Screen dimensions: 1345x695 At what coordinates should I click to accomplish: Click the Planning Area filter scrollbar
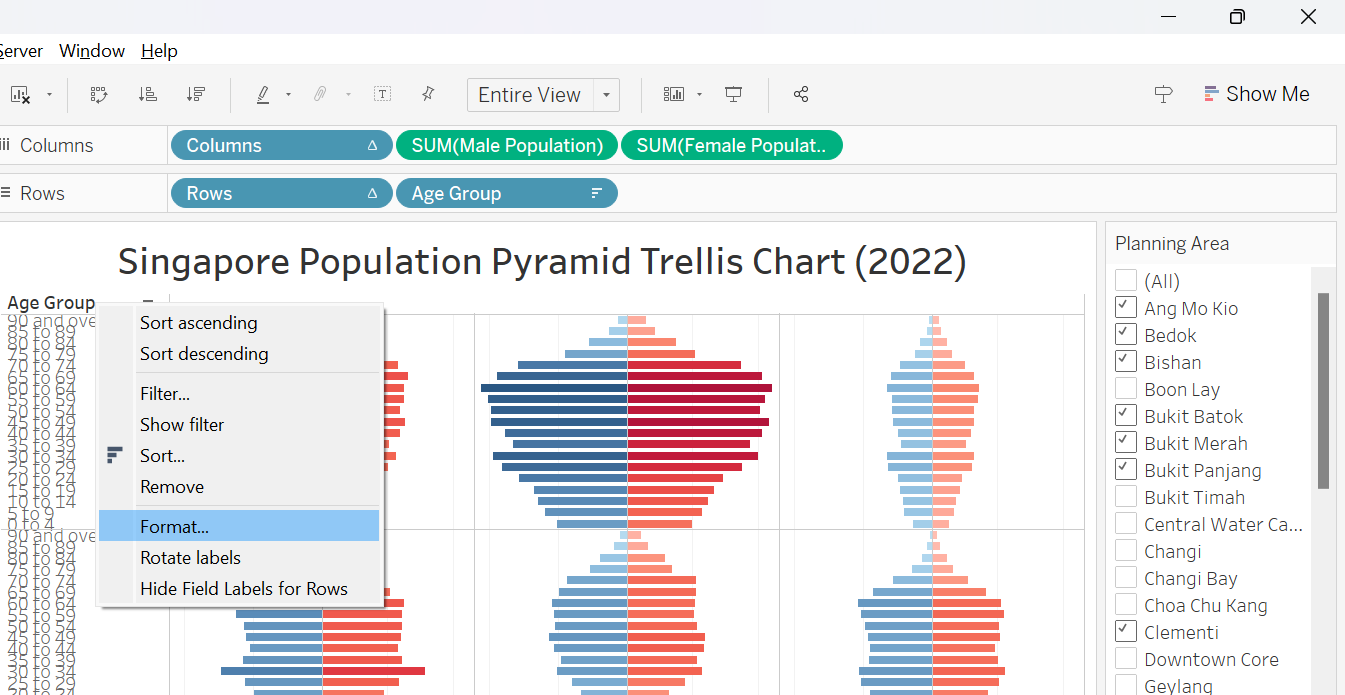(1323, 390)
